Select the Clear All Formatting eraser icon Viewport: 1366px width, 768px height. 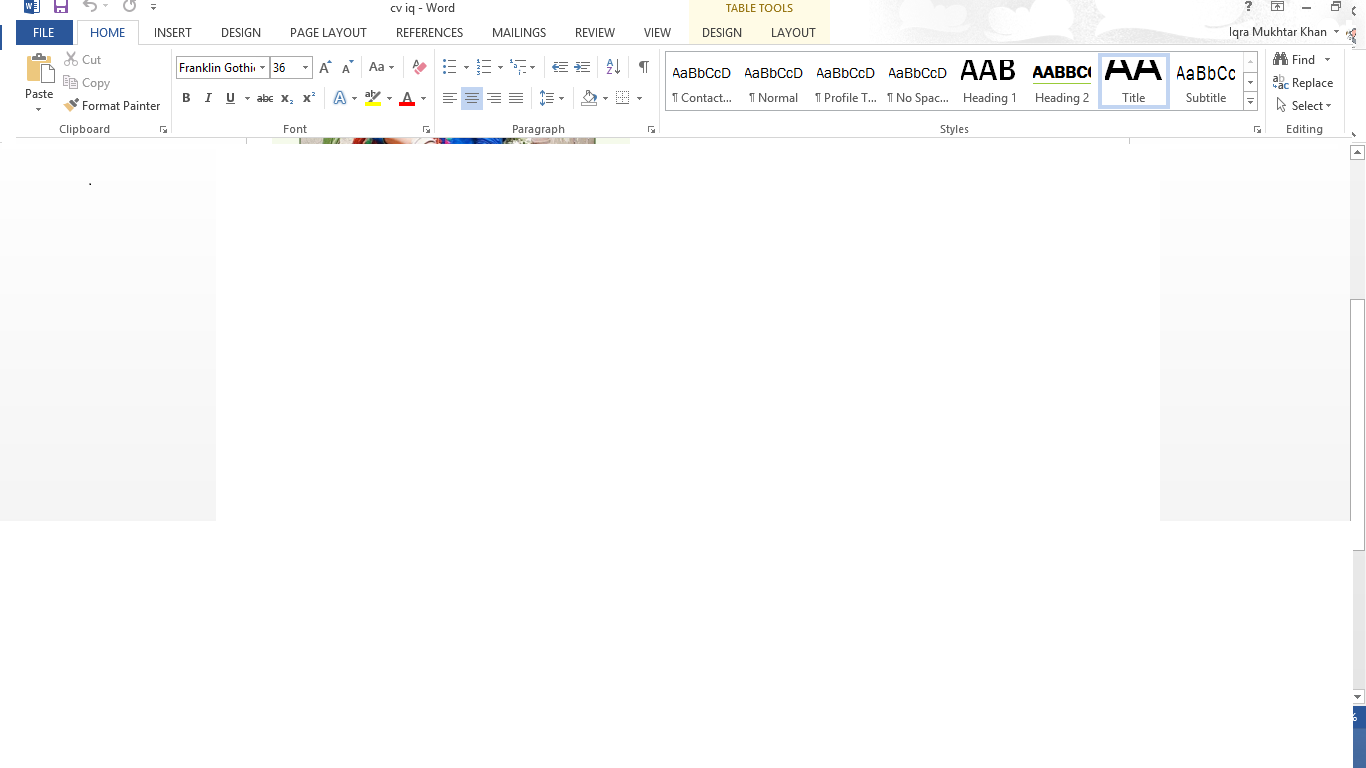click(x=419, y=67)
